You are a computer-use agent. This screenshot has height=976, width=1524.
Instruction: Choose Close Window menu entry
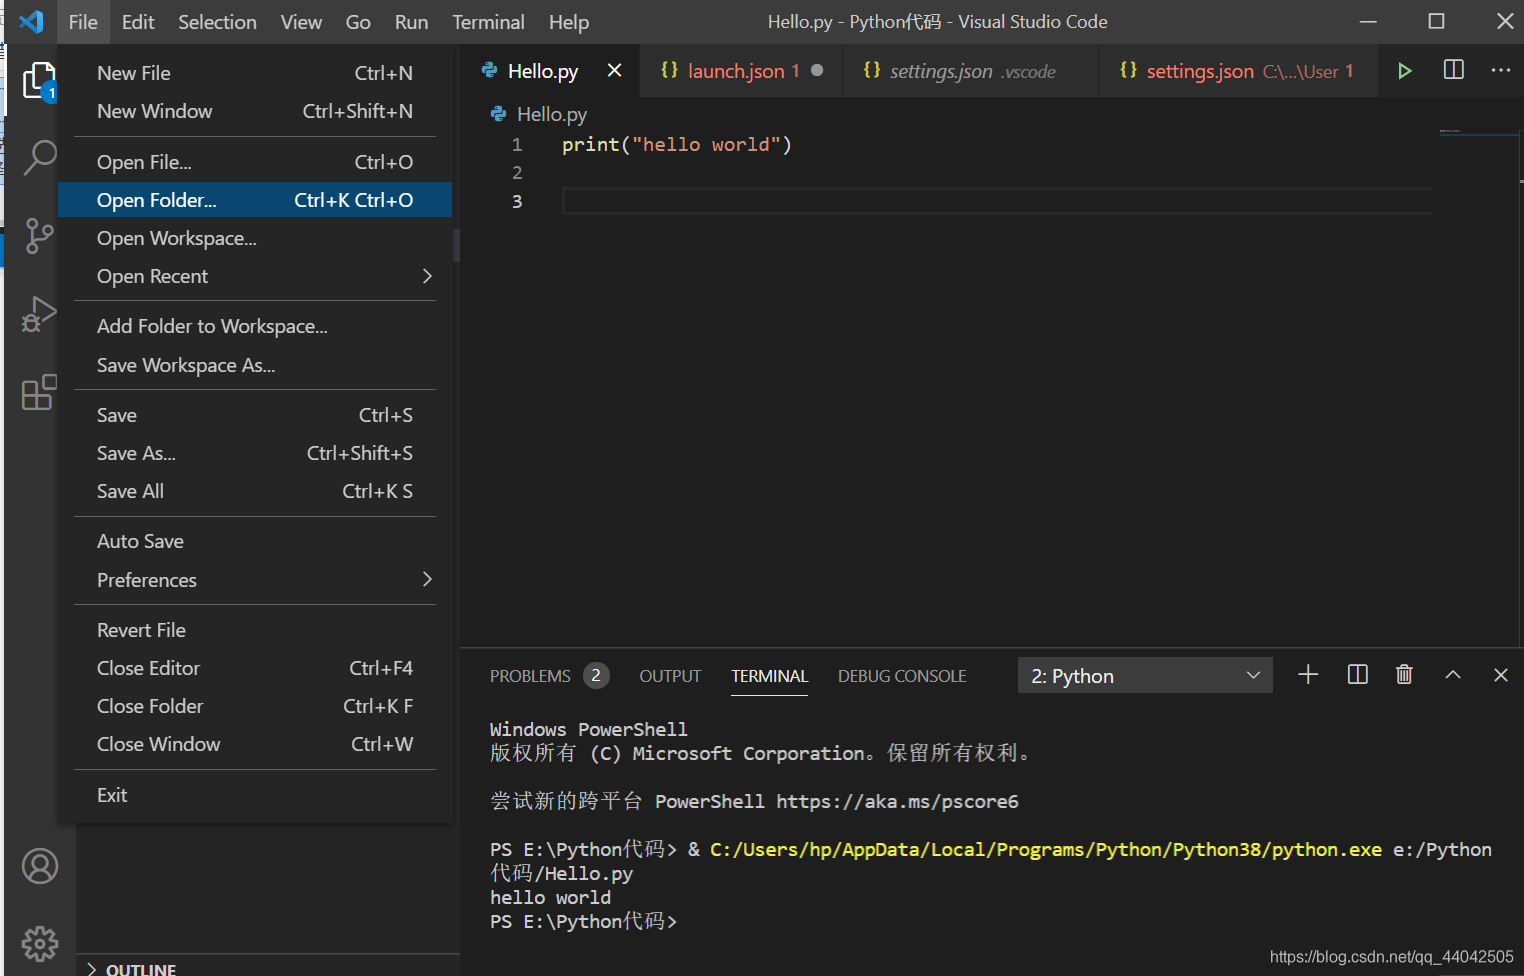pos(255,744)
